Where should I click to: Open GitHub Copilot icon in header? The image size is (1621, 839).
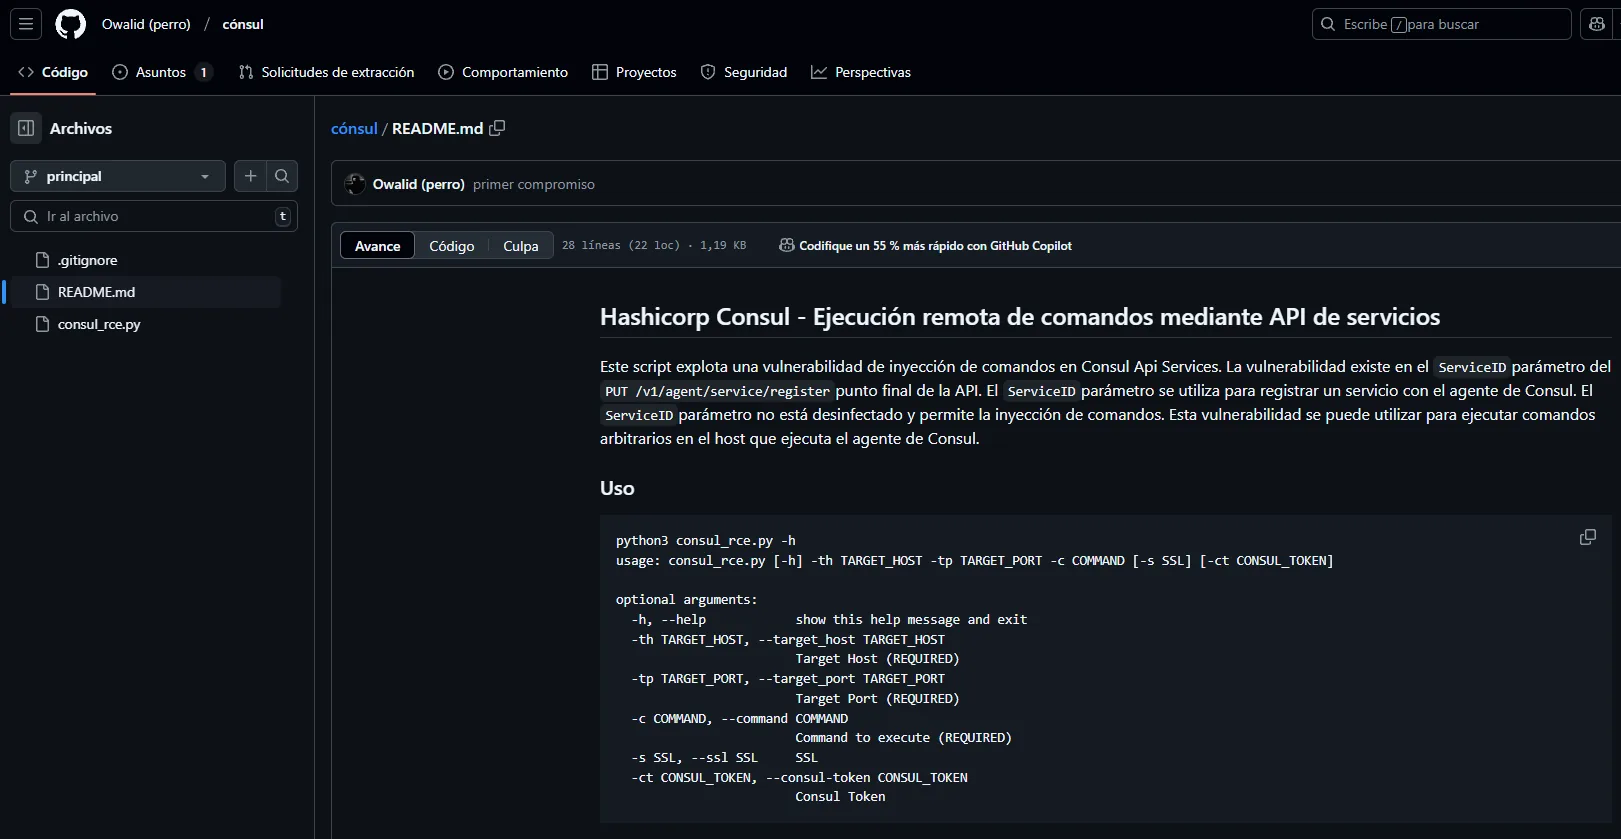tap(1597, 24)
